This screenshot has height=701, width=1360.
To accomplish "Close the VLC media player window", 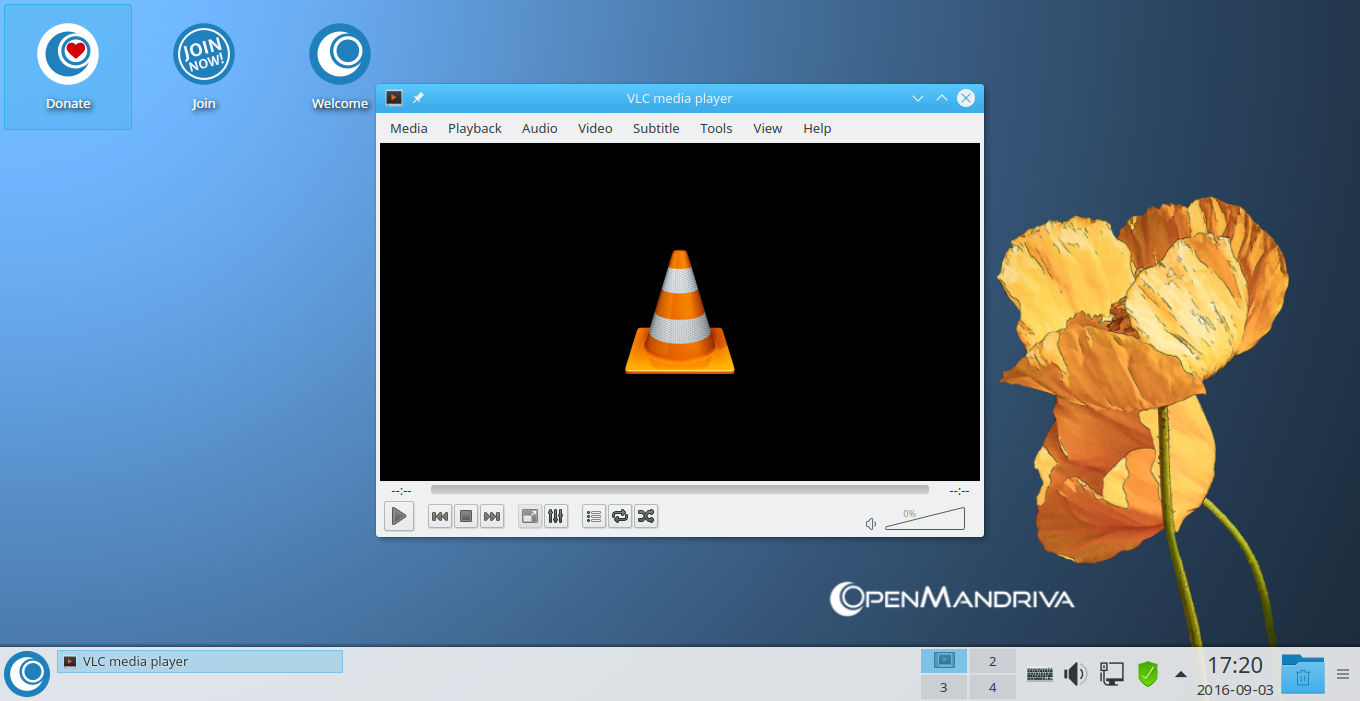I will [x=966, y=98].
